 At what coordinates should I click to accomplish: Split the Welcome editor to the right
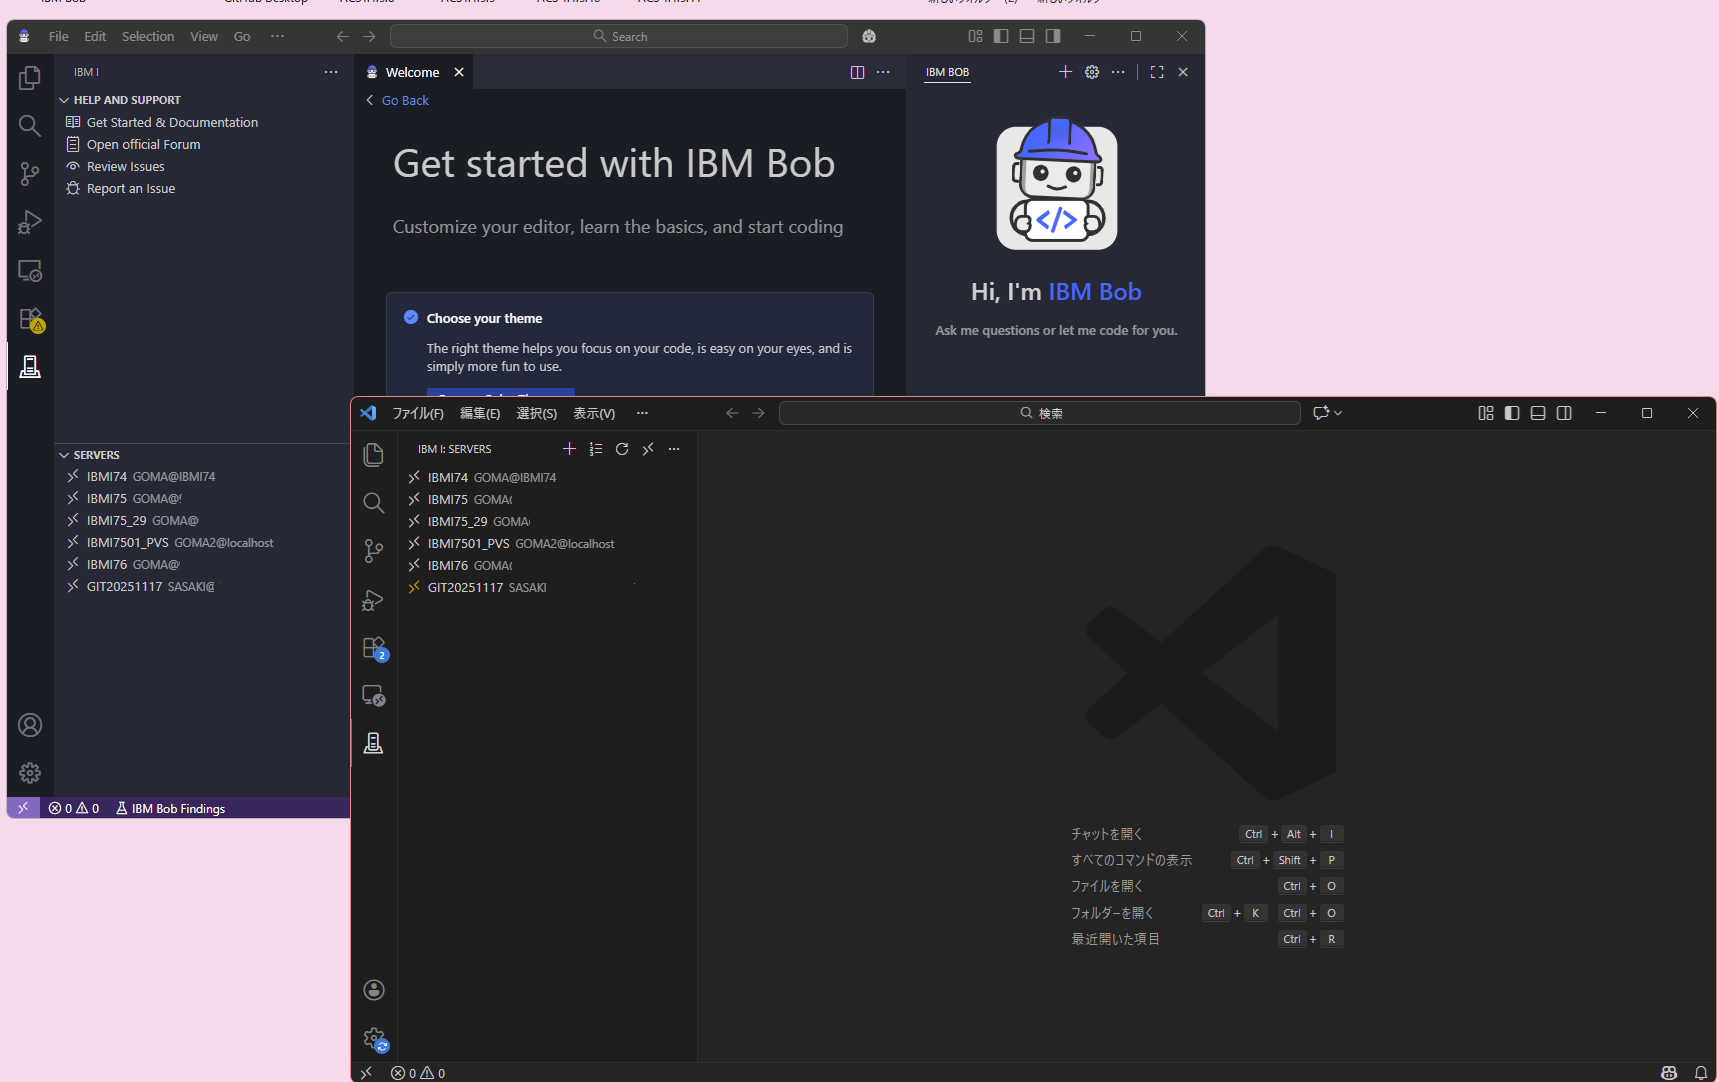[x=857, y=72]
